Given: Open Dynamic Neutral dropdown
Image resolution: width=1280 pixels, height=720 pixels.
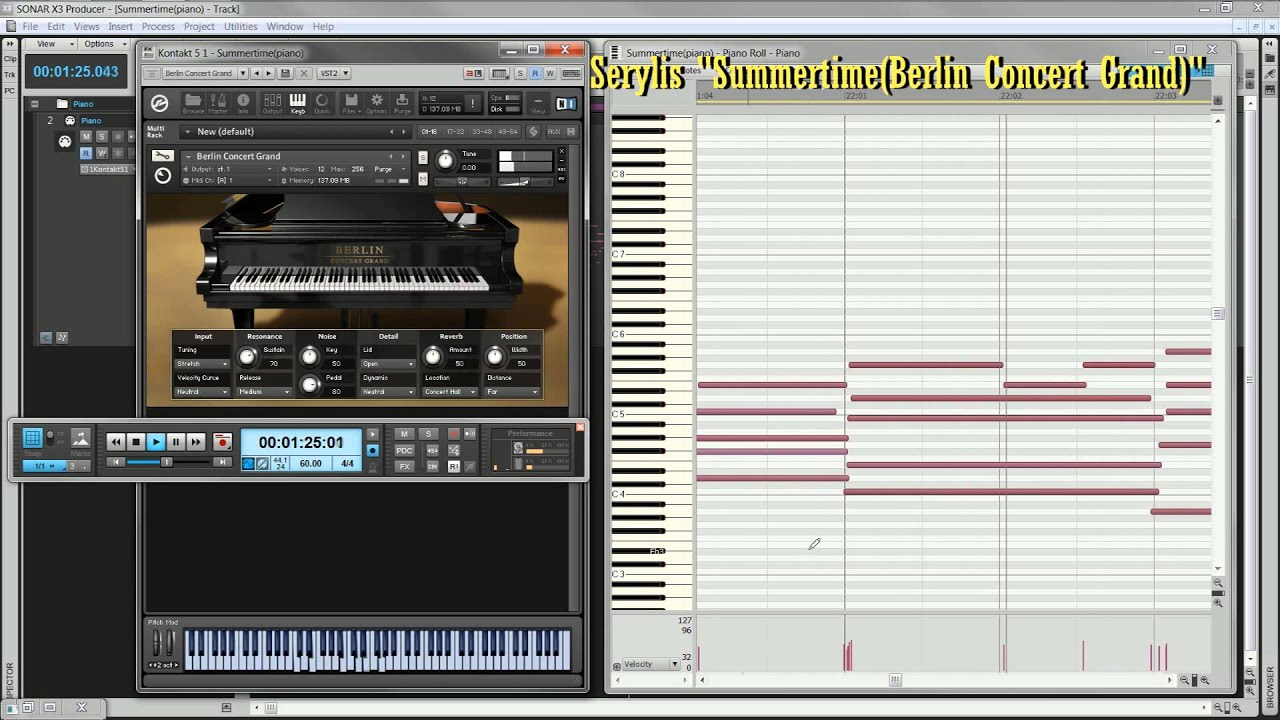Looking at the screenshot, I should (x=388, y=392).
